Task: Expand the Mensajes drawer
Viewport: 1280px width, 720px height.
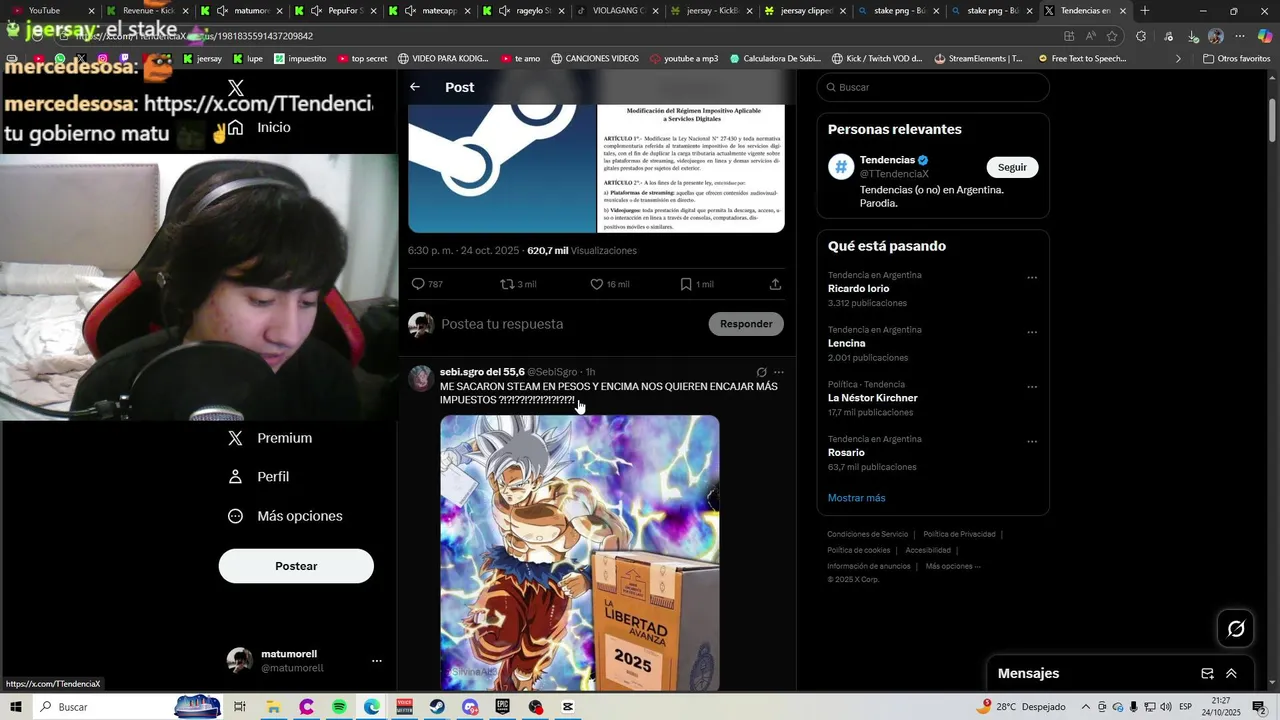Action: coord(1231,674)
